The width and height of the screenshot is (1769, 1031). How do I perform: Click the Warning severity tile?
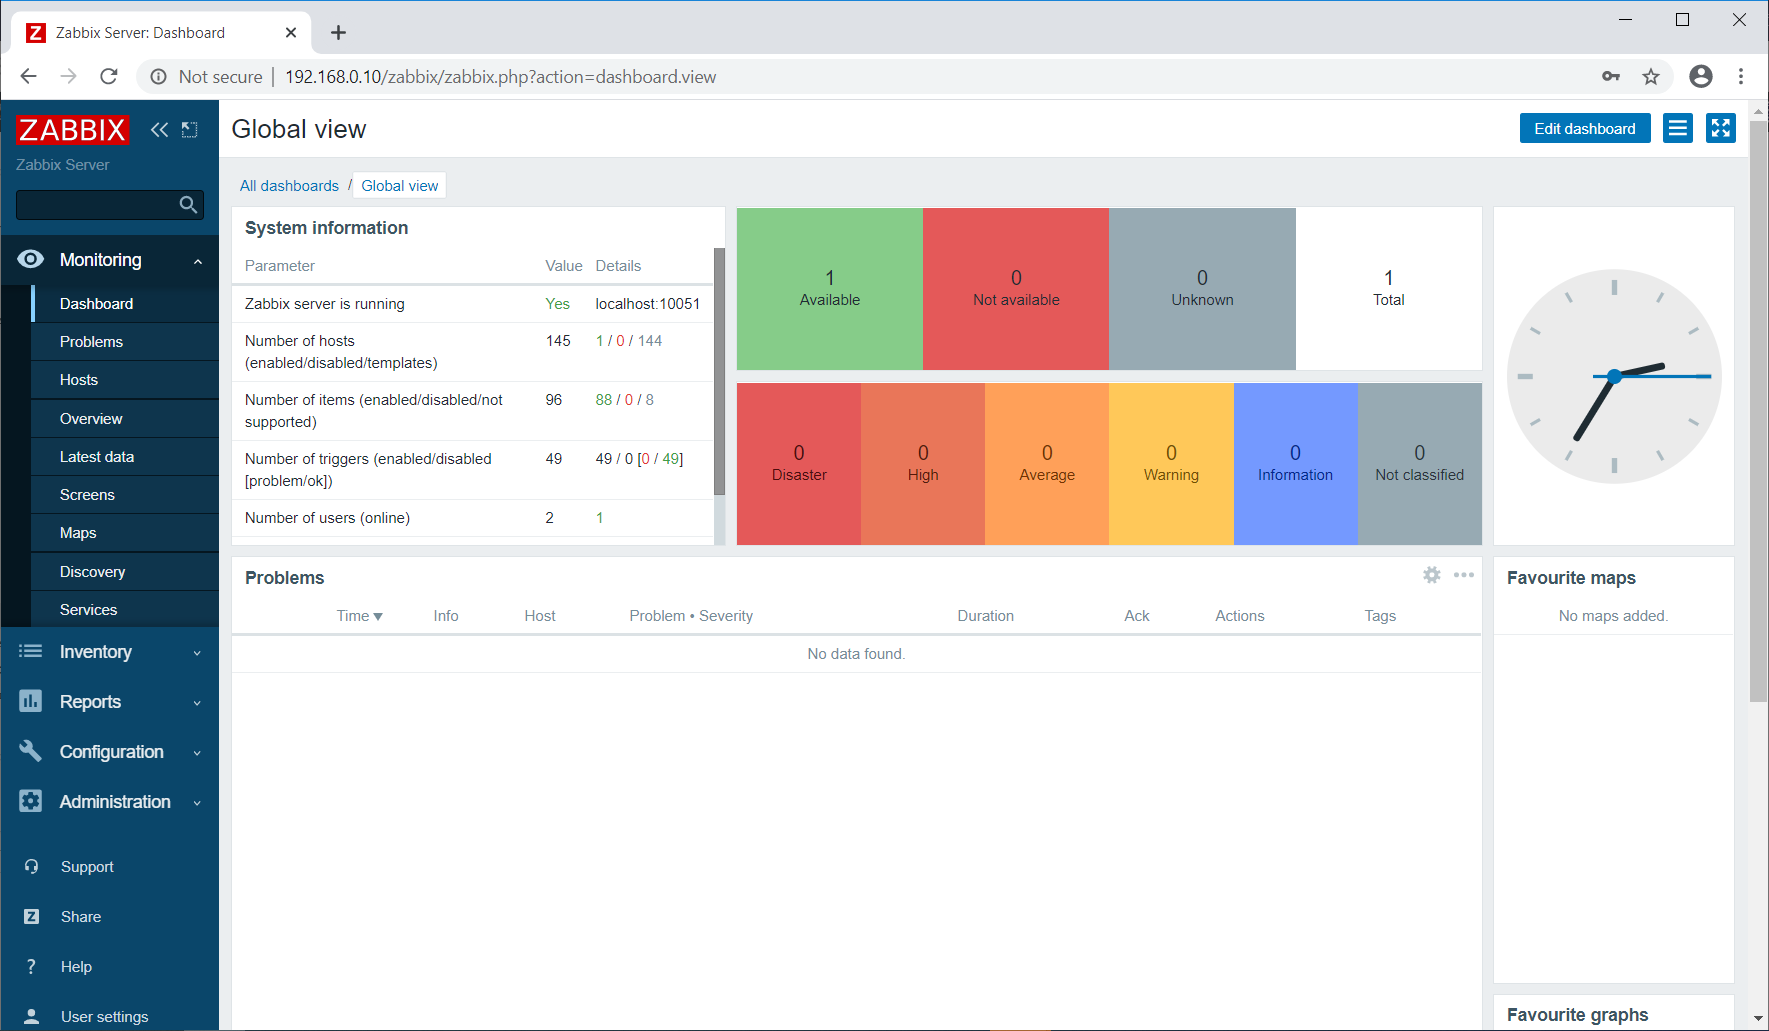1171,464
